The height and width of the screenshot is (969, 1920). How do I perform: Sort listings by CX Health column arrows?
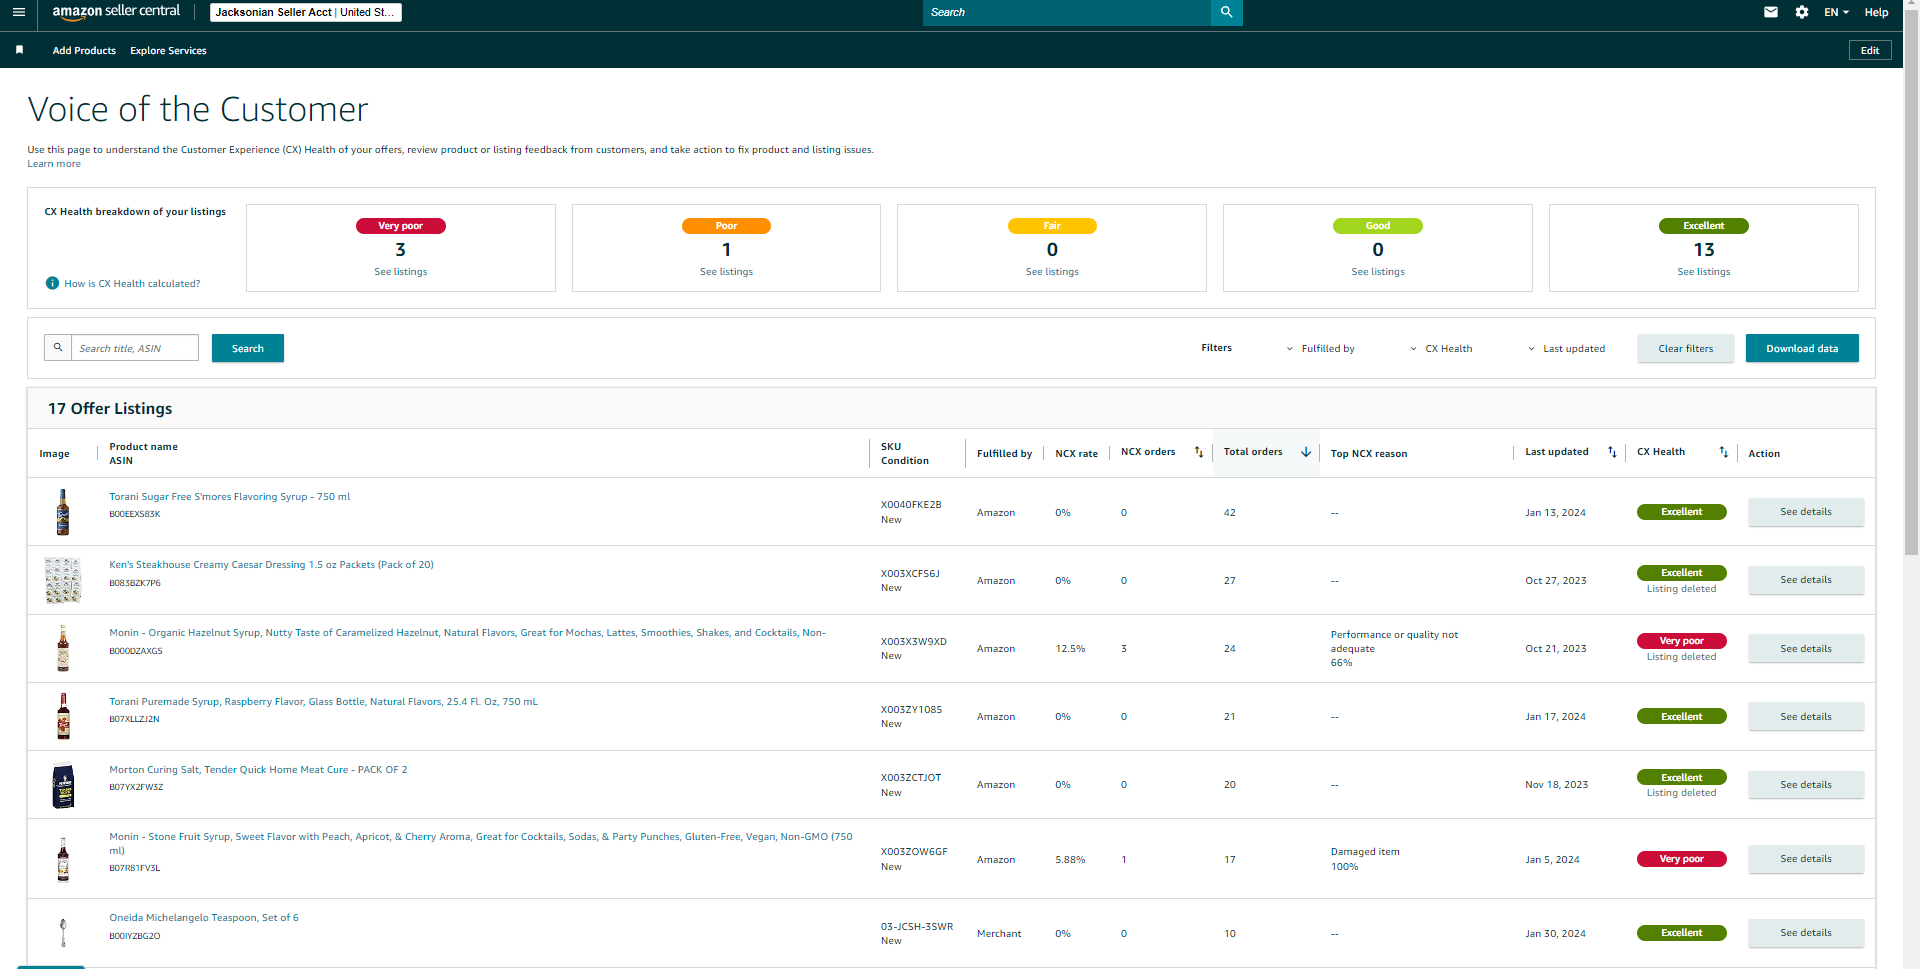[1723, 452]
